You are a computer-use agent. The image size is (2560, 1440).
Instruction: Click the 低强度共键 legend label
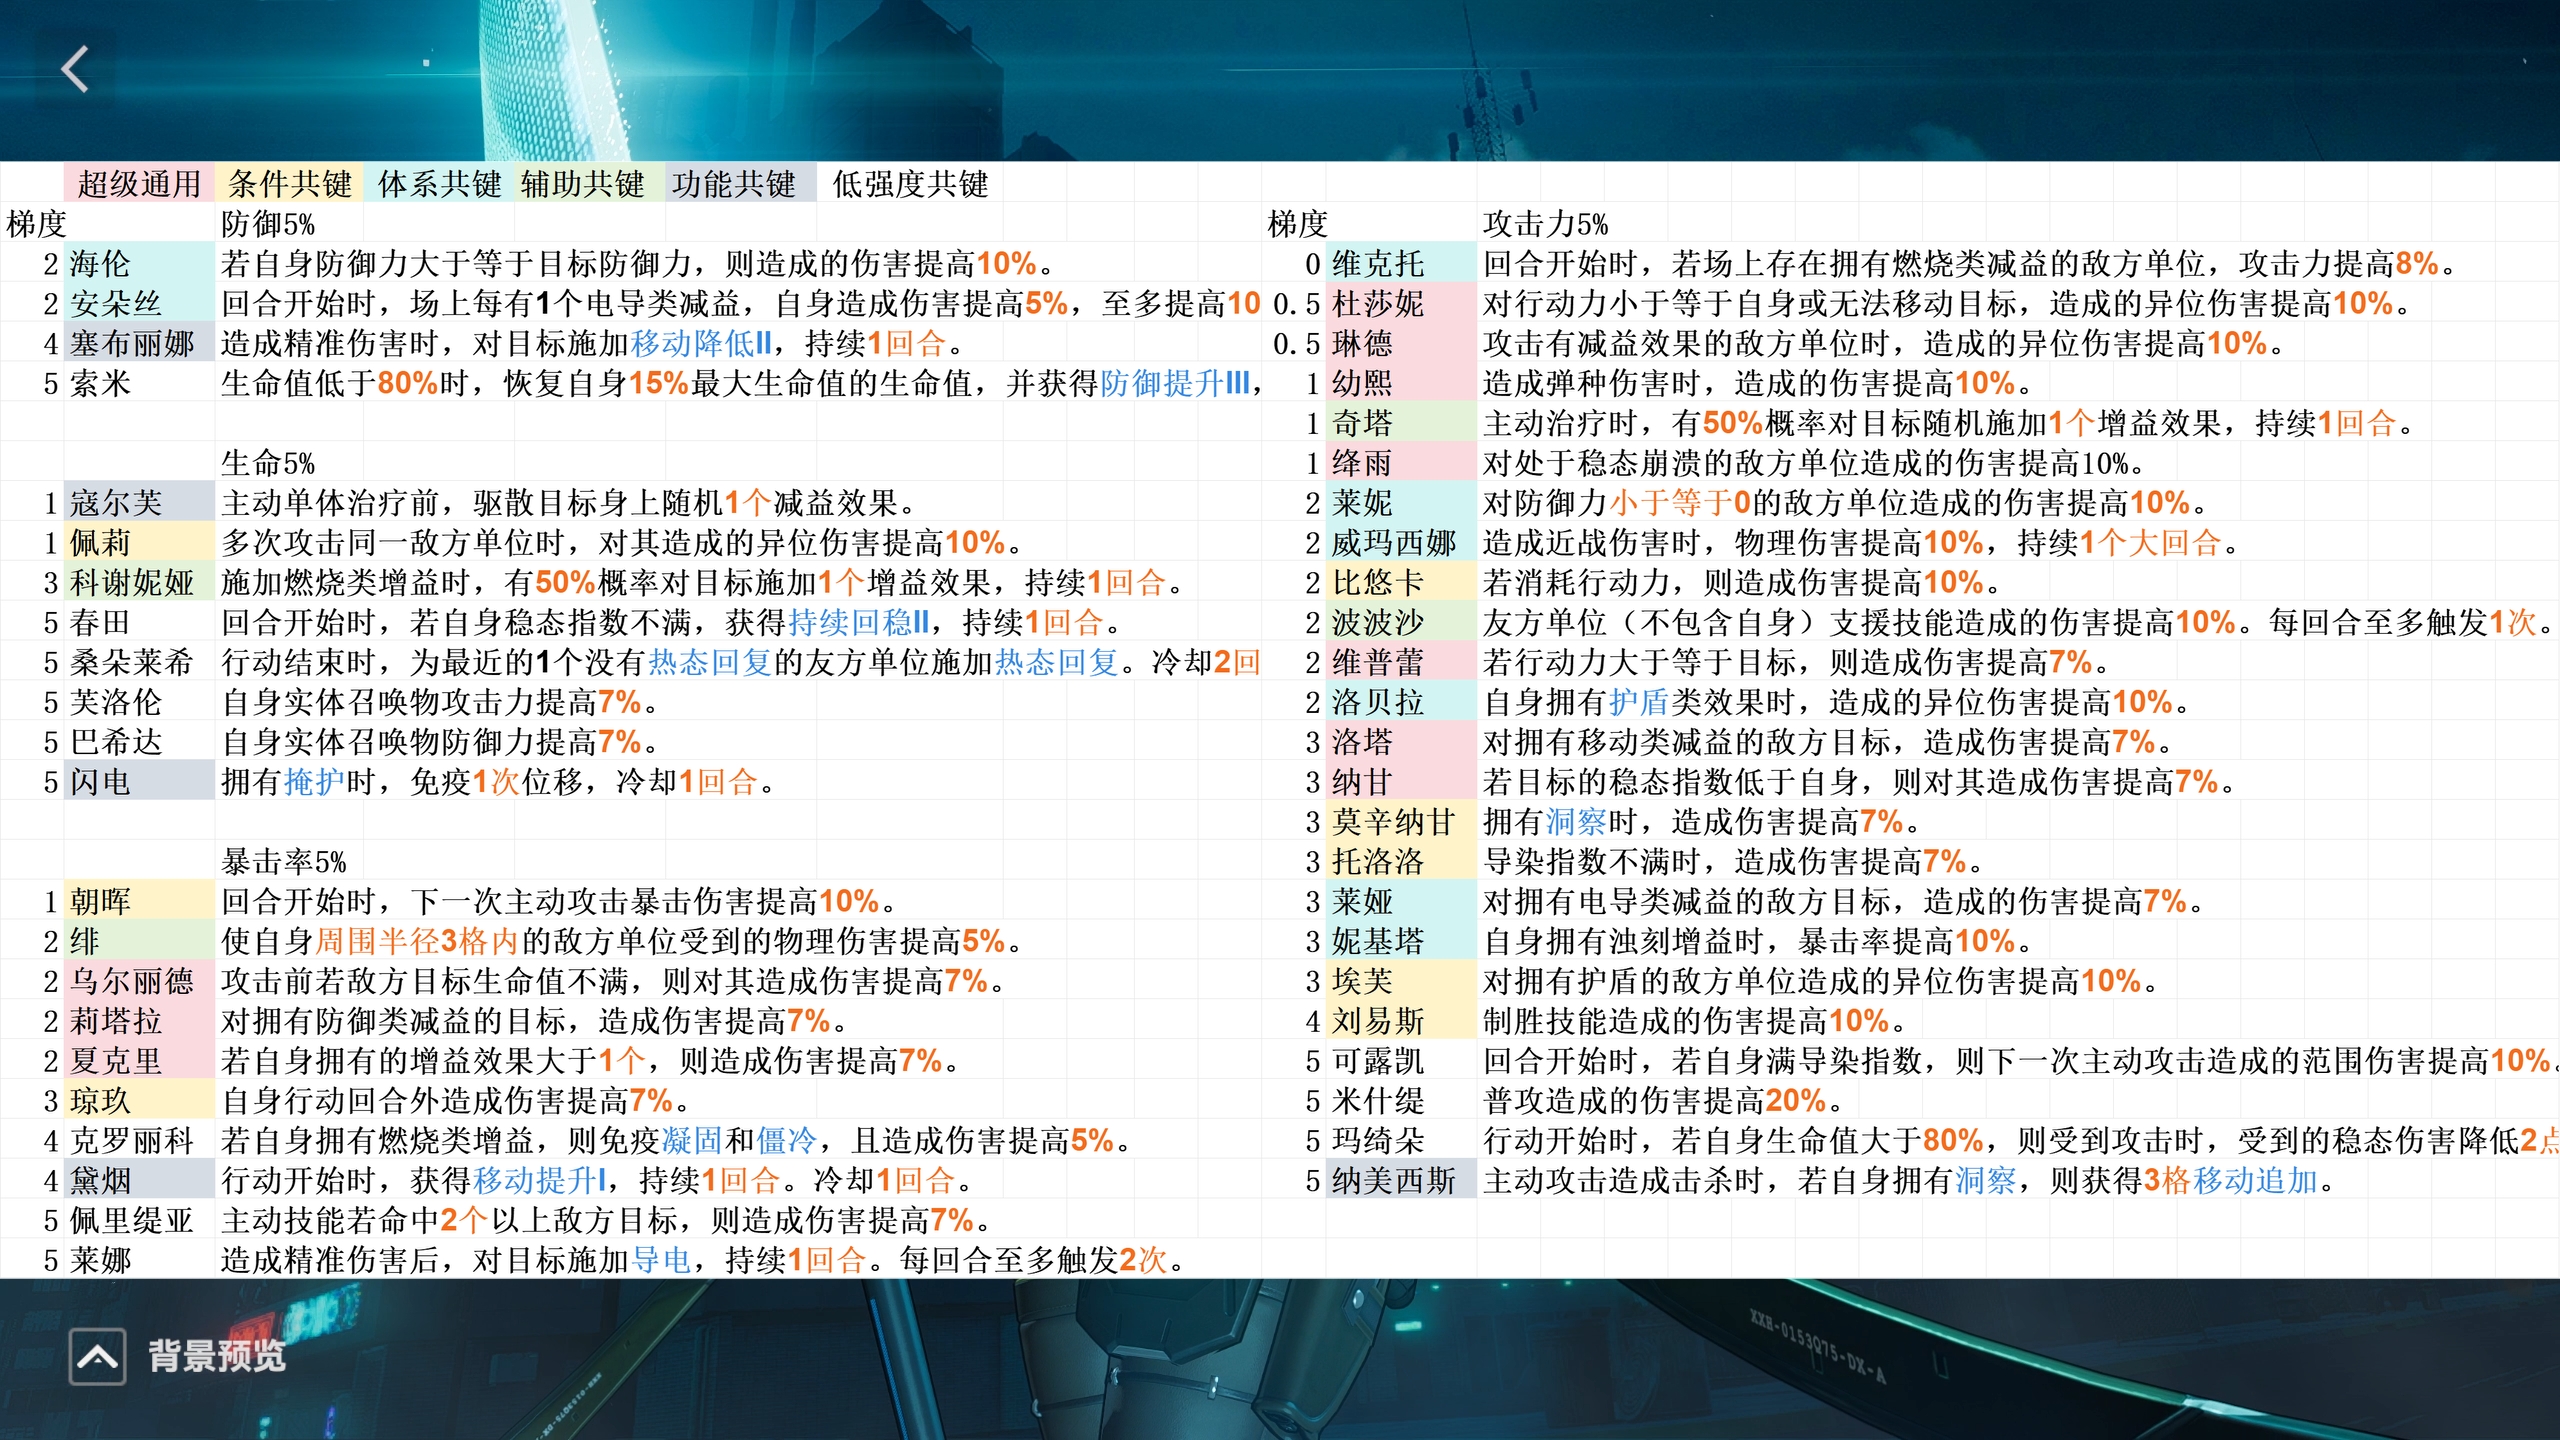click(x=909, y=184)
